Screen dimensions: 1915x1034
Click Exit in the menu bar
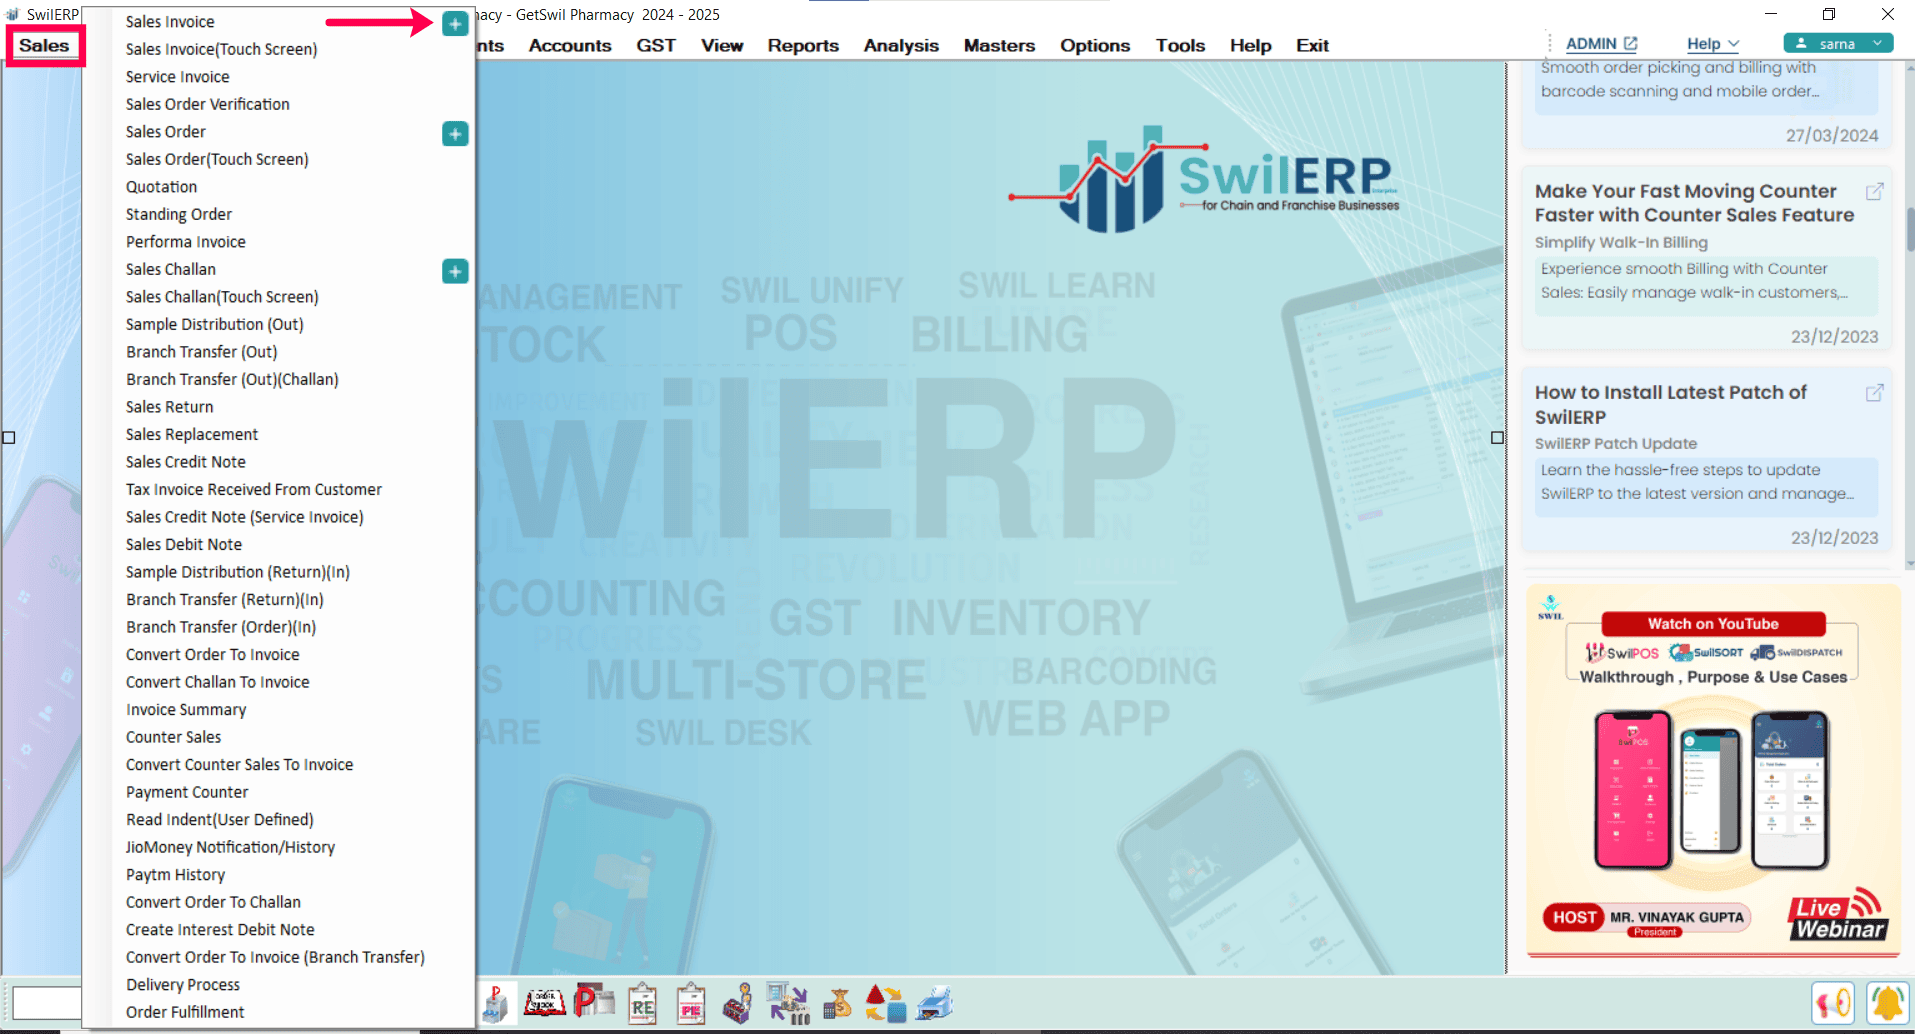1312,46
